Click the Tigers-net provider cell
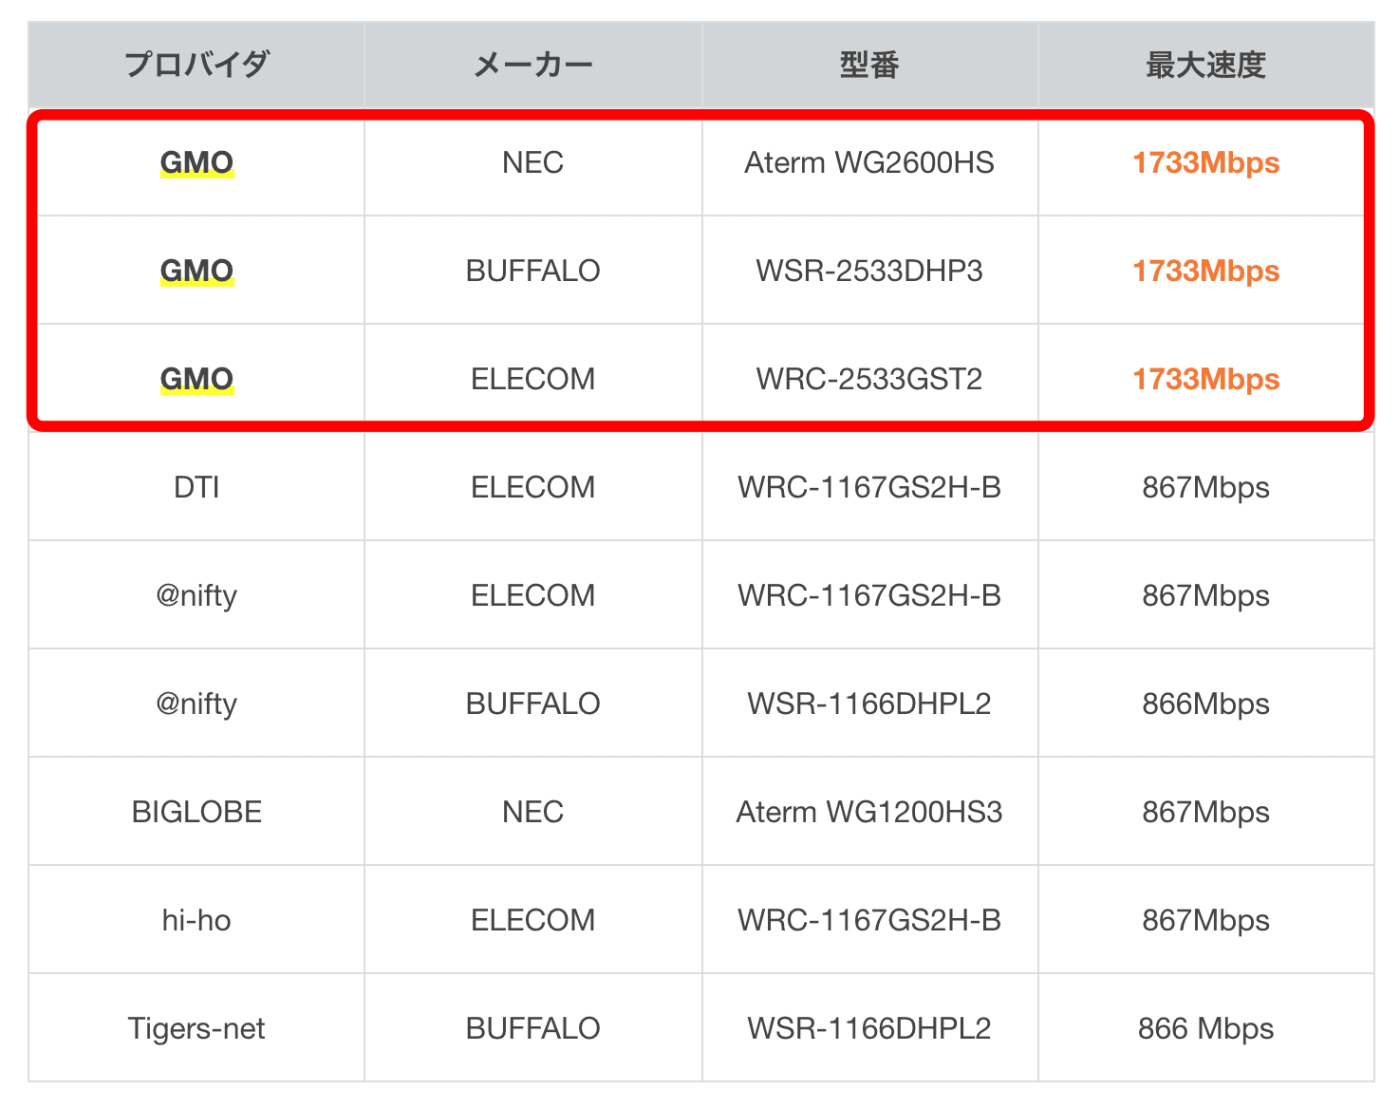 196,1028
